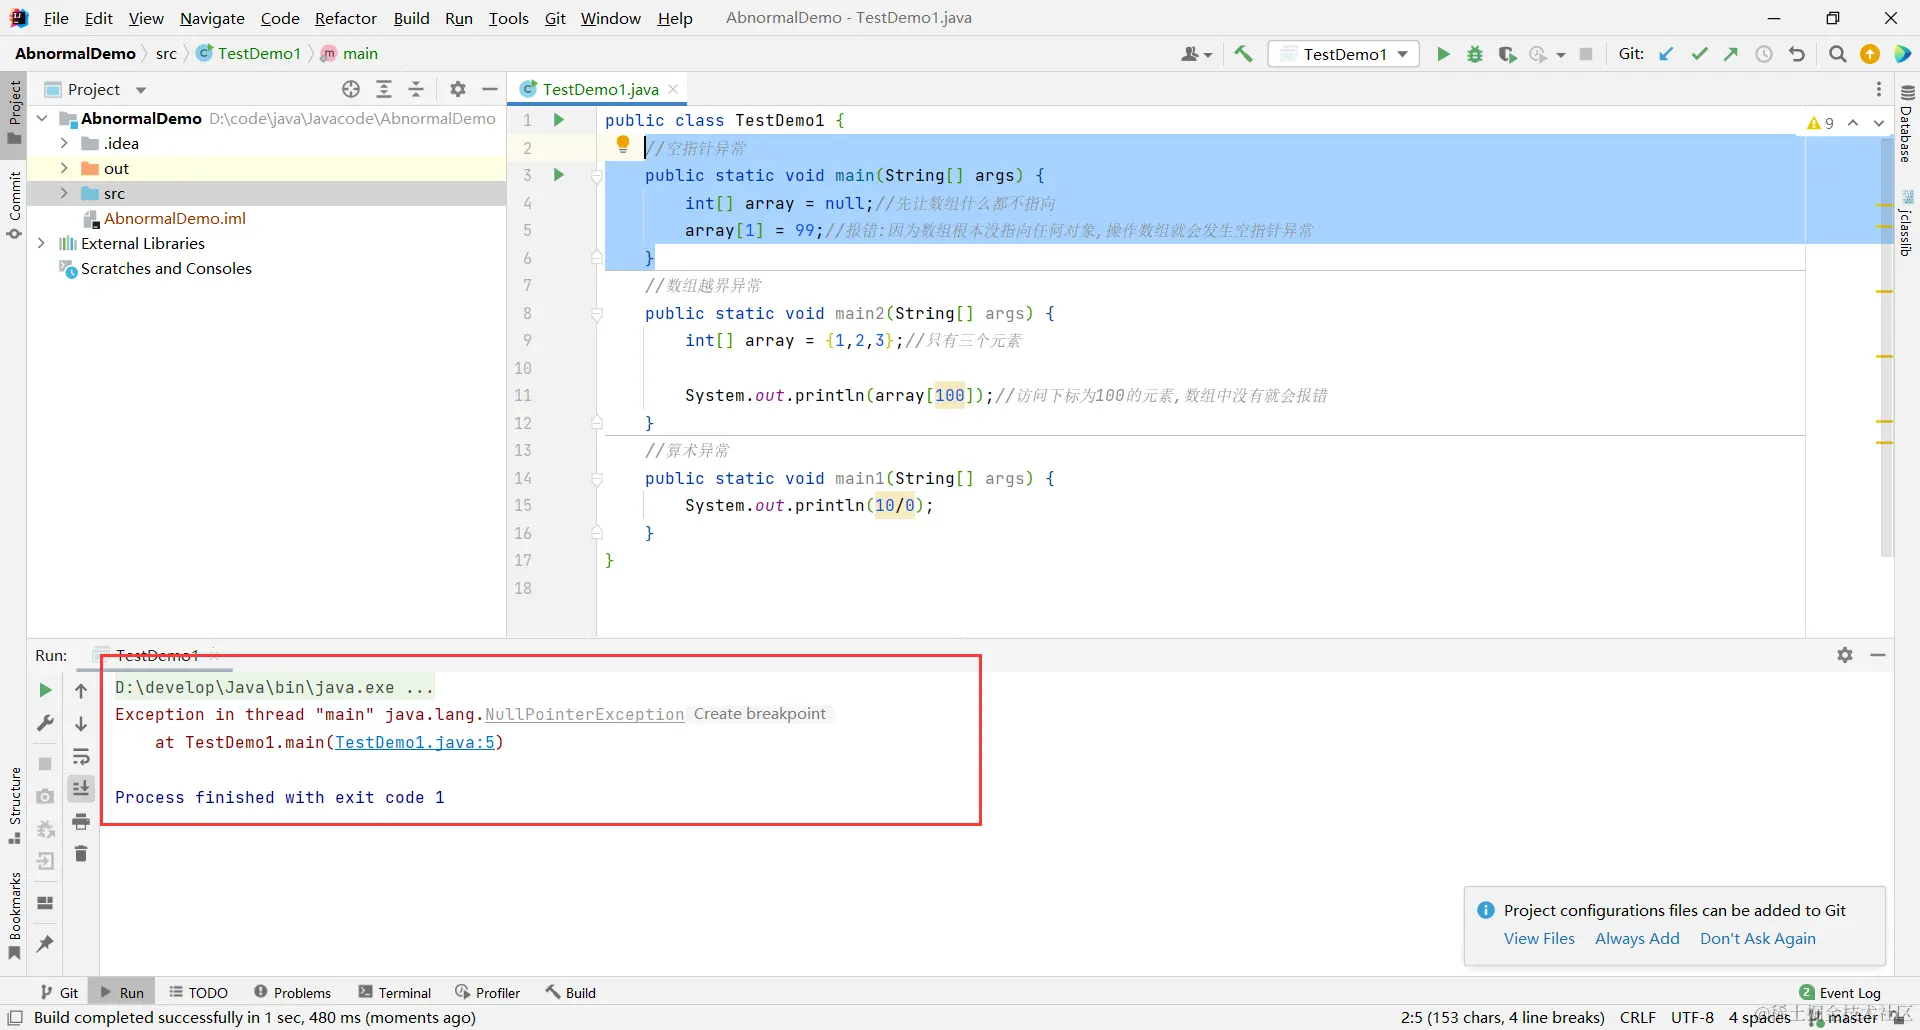
Task: Close the TestDemo1.java editor tab
Action: [x=674, y=89]
